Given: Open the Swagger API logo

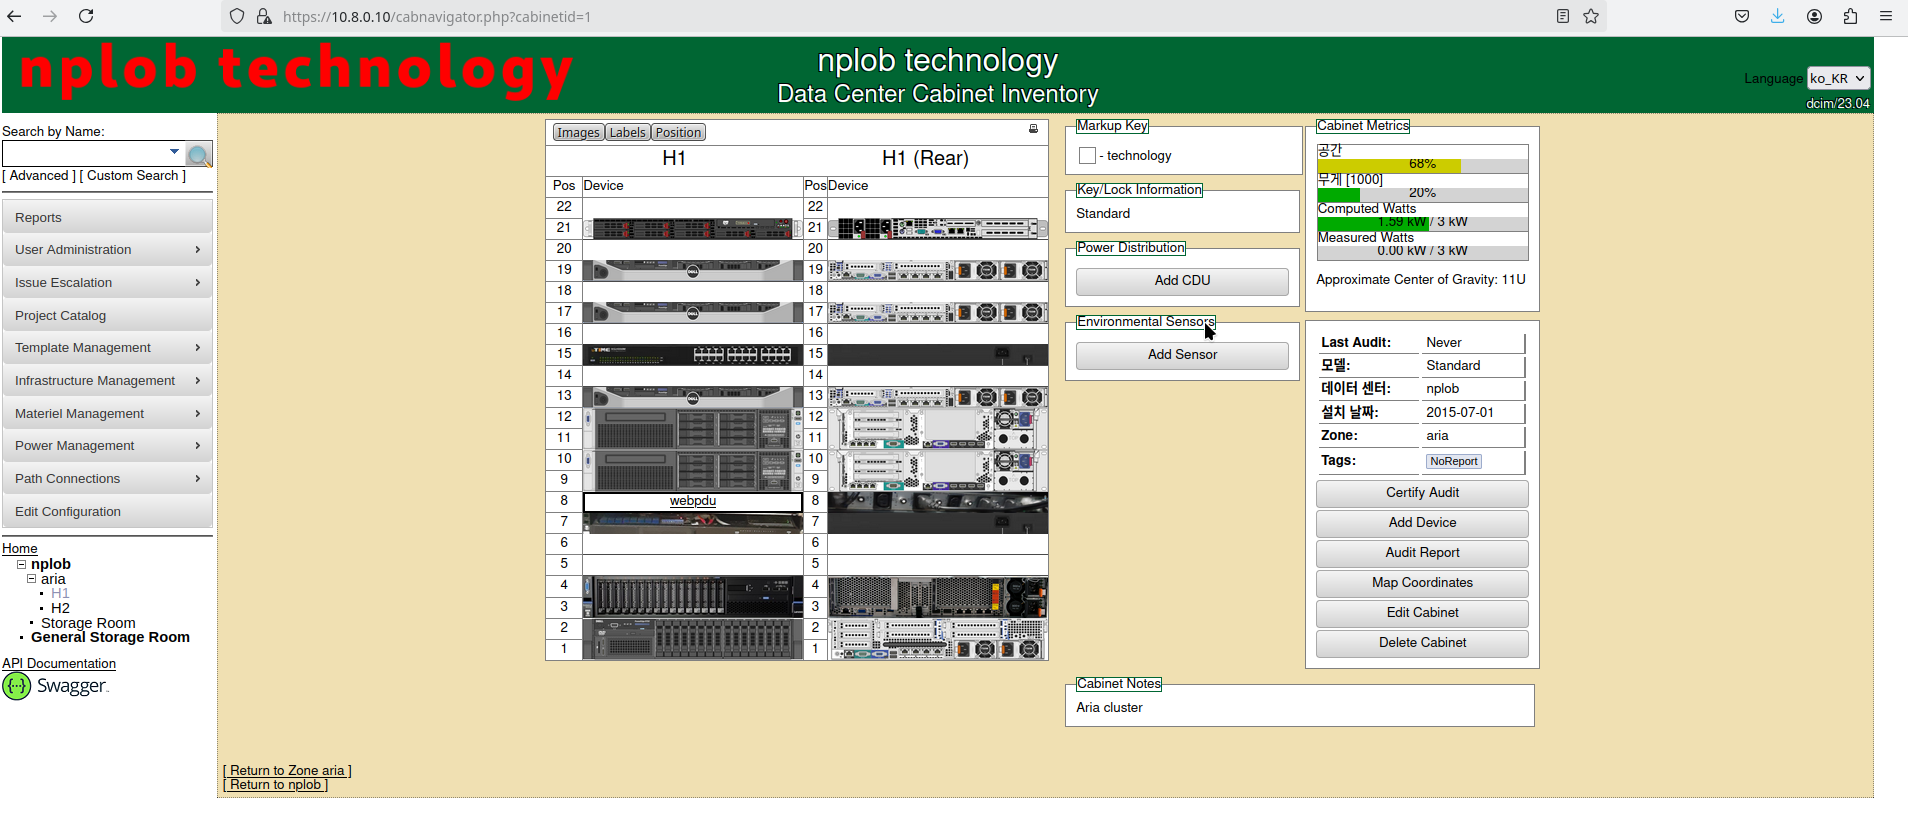Looking at the screenshot, I should pos(56,686).
